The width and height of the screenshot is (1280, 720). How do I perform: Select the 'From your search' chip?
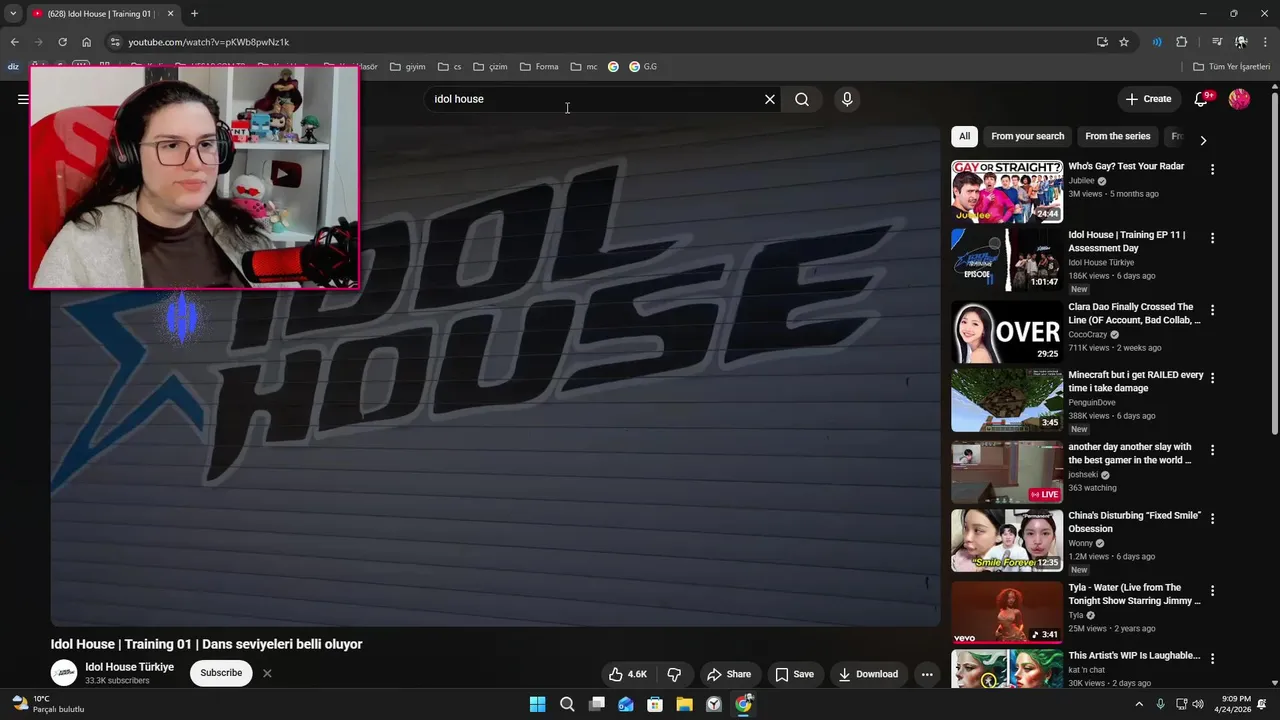coord(1027,136)
